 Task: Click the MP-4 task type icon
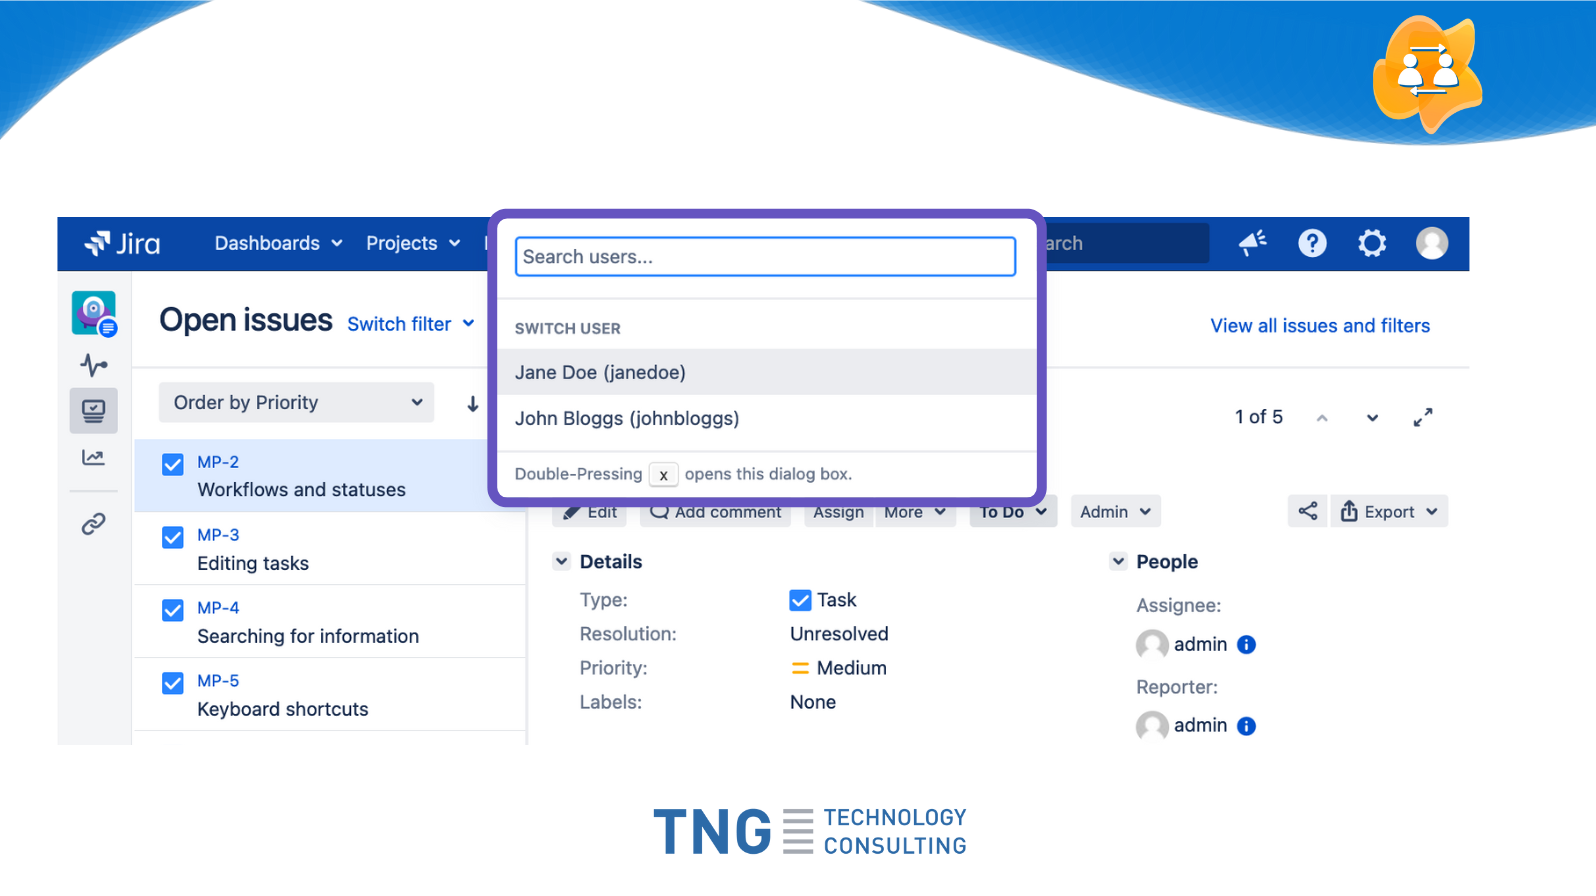[x=173, y=610]
